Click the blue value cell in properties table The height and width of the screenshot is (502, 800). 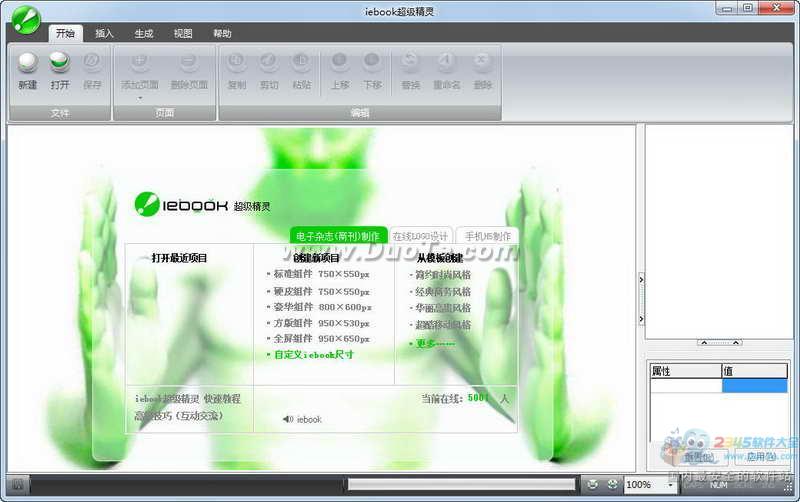[x=755, y=385]
